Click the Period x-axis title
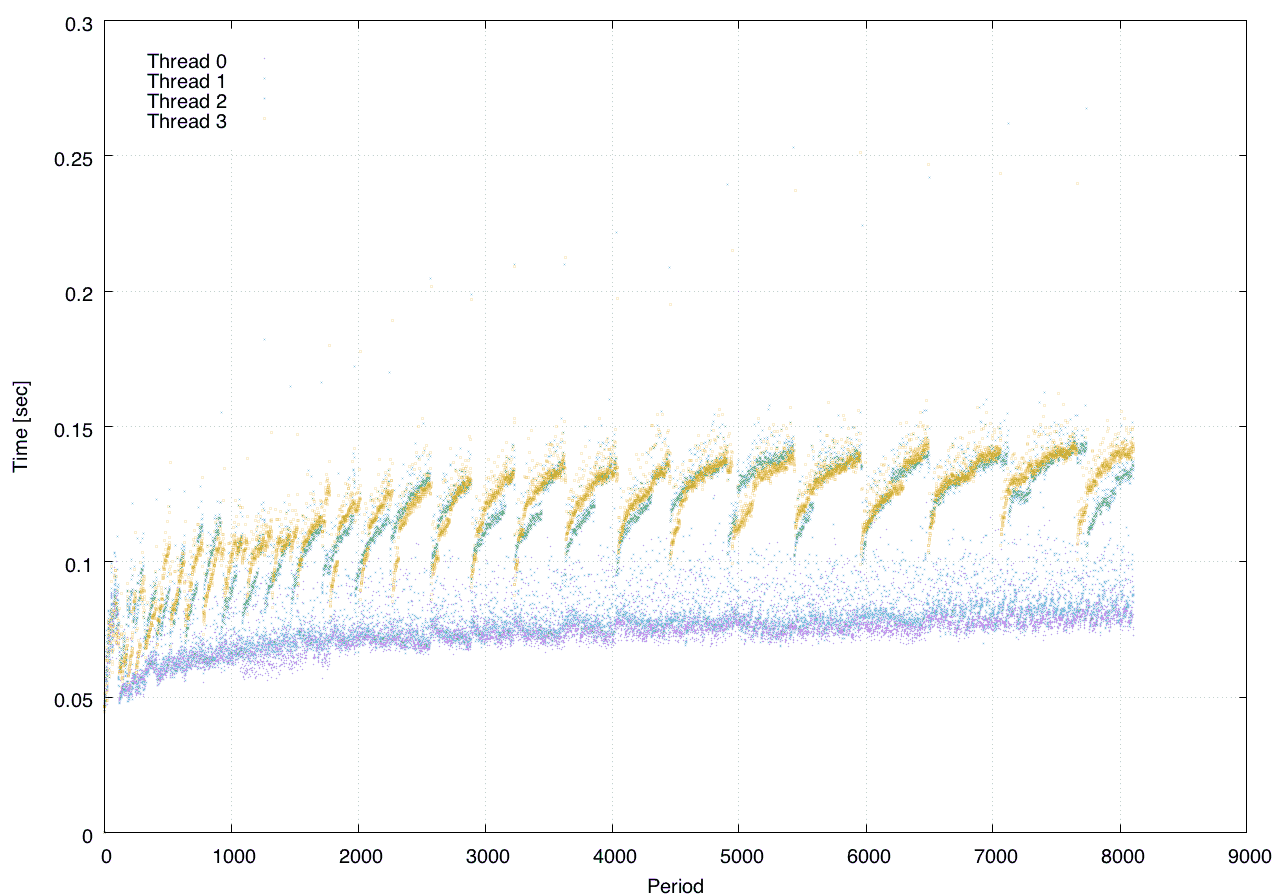Image resolution: width=1280 pixels, height=896 pixels. coord(675,885)
